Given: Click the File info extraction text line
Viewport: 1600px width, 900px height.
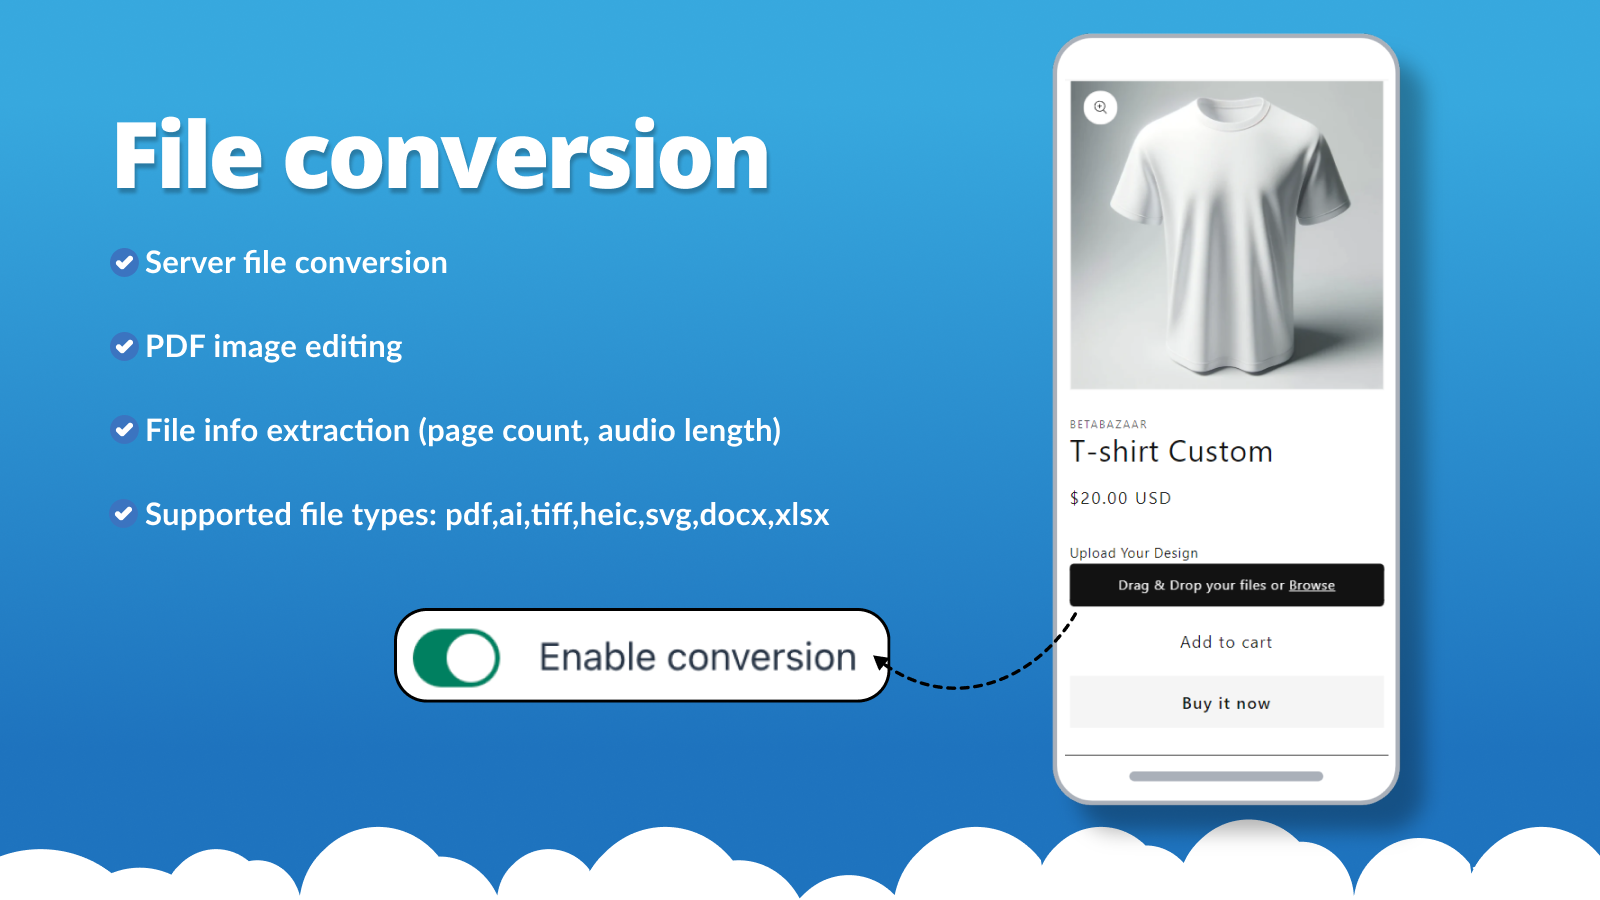Looking at the screenshot, I should click(x=463, y=431).
